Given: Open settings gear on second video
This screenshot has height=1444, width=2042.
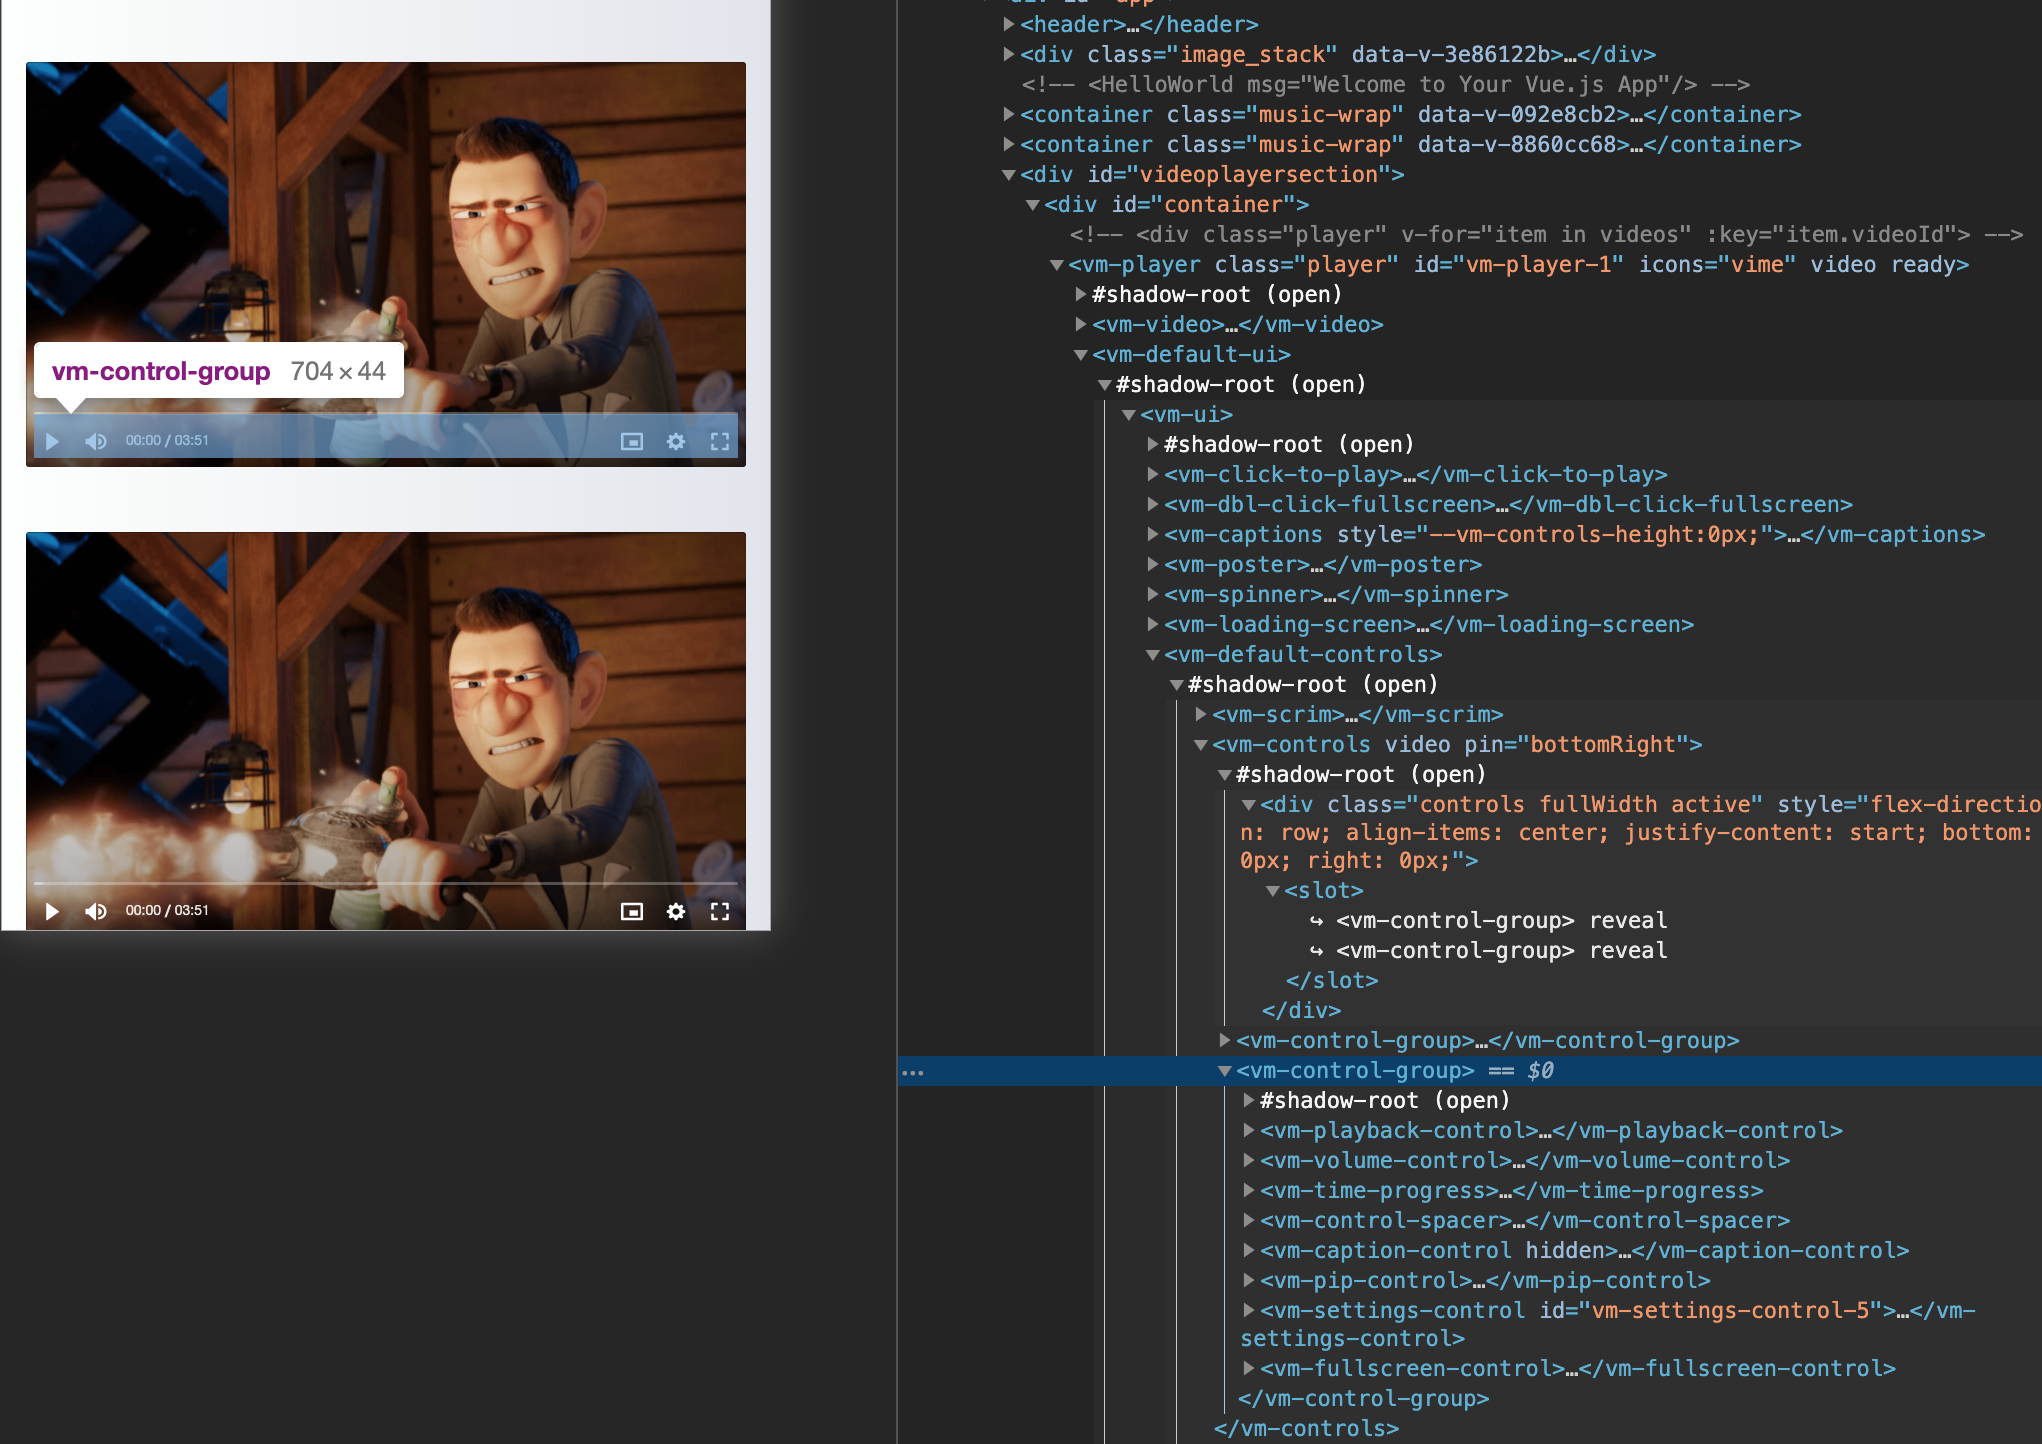Looking at the screenshot, I should pyautogui.click(x=676, y=911).
